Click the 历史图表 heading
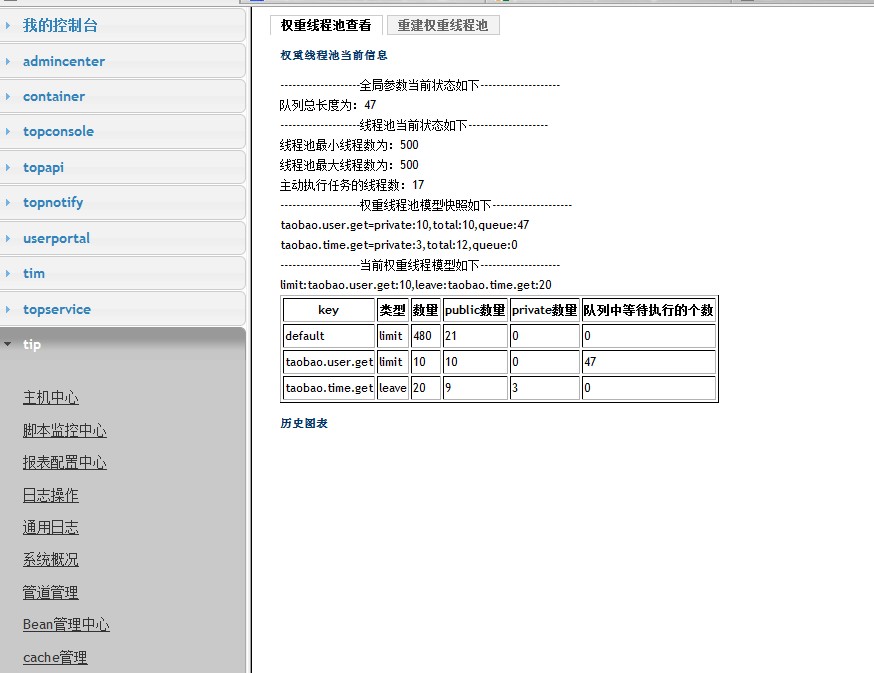 304,423
